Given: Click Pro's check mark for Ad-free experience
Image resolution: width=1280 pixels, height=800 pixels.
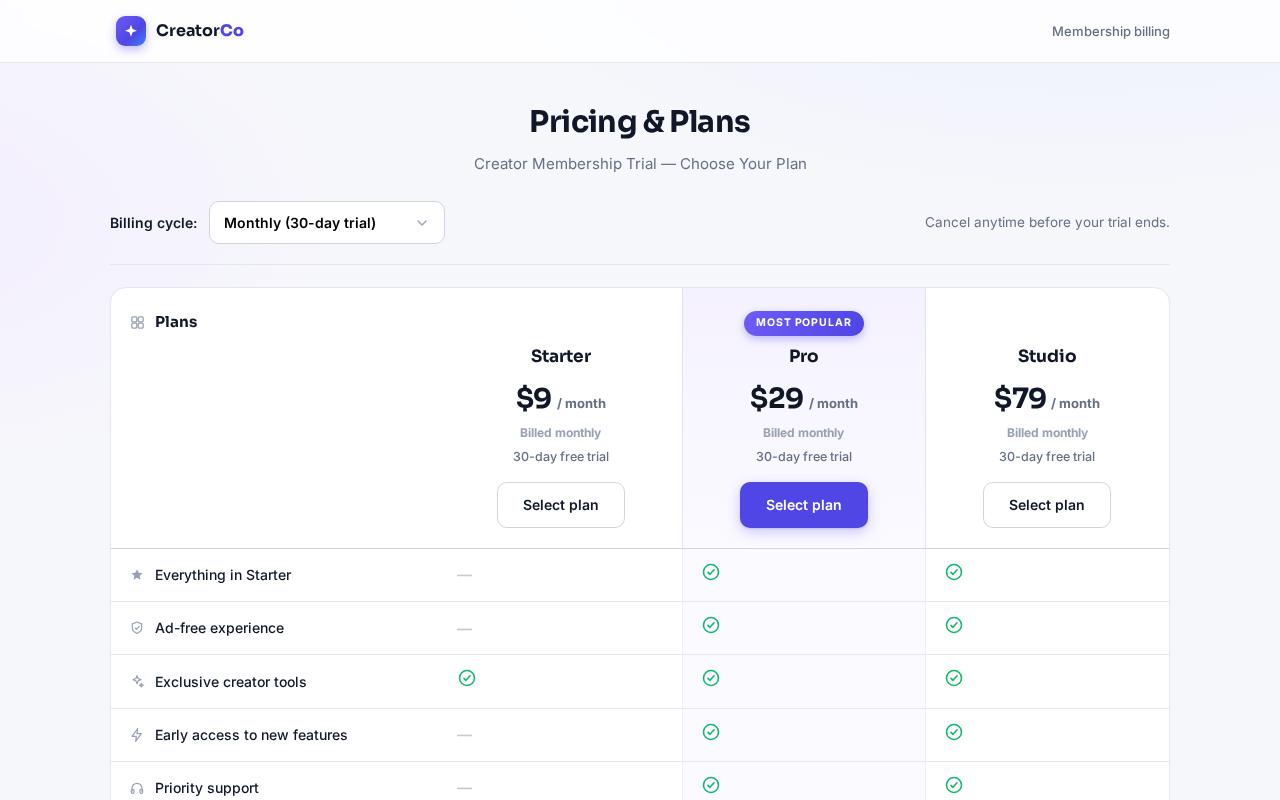Looking at the screenshot, I should pos(711,625).
